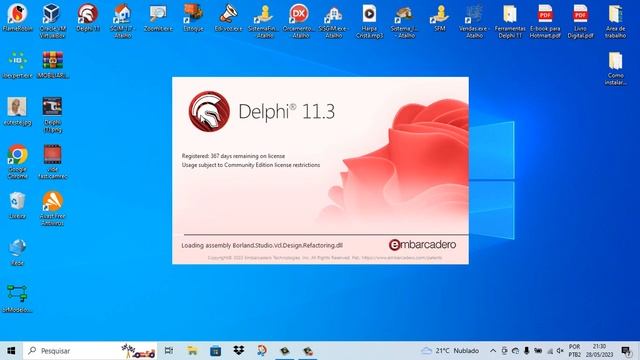Show hidden system tray icons
This screenshot has height=360, width=640.
[x=493, y=351]
